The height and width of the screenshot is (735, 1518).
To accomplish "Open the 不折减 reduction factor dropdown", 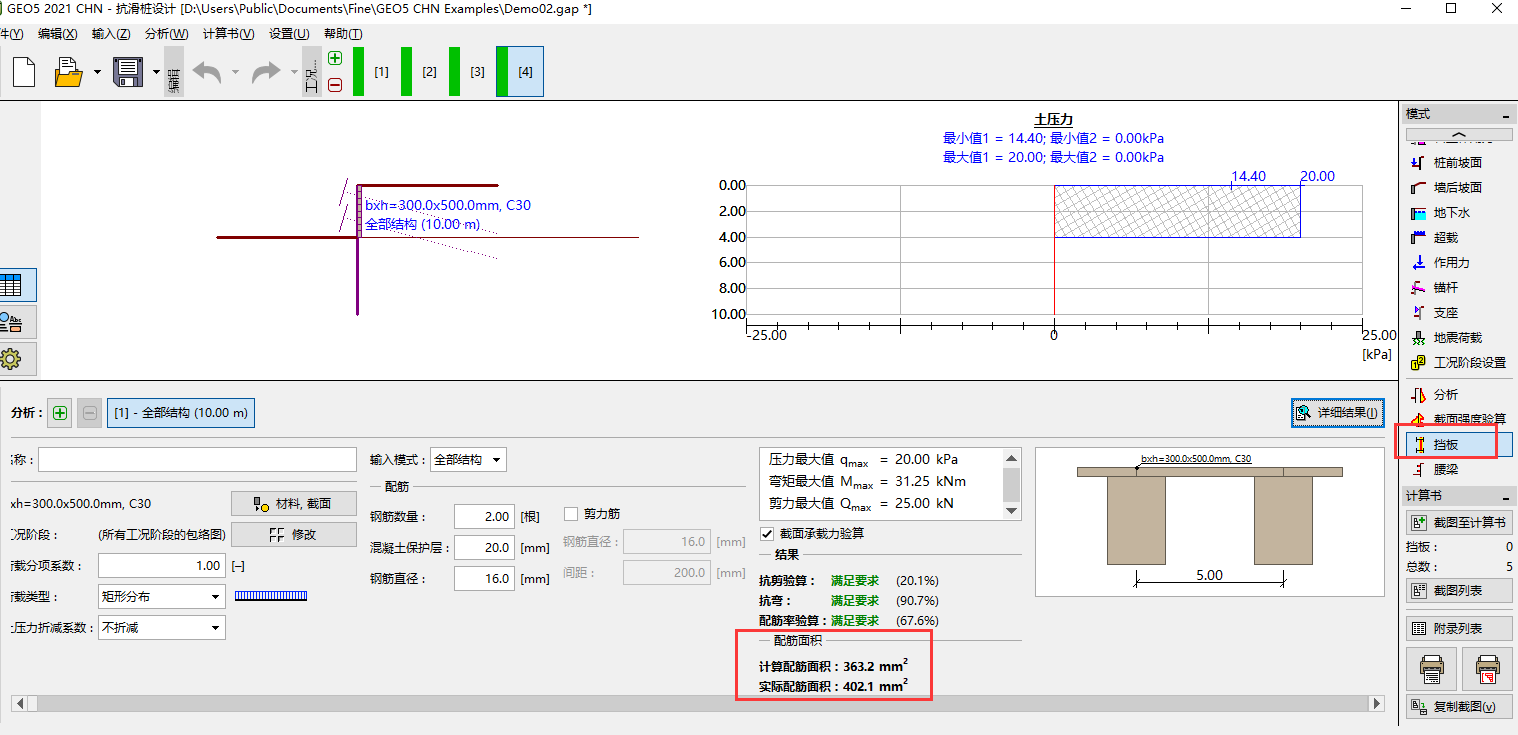I will pos(161,628).
